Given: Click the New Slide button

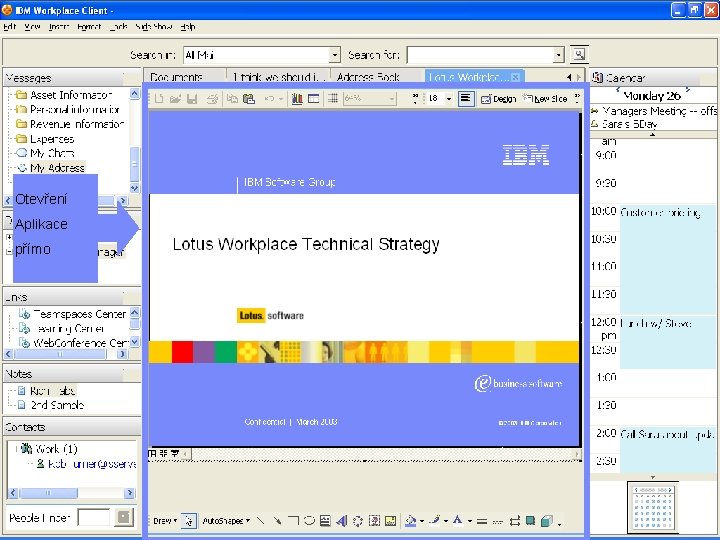Looking at the screenshot, I should pyautogui.click(x=546, y=99).
